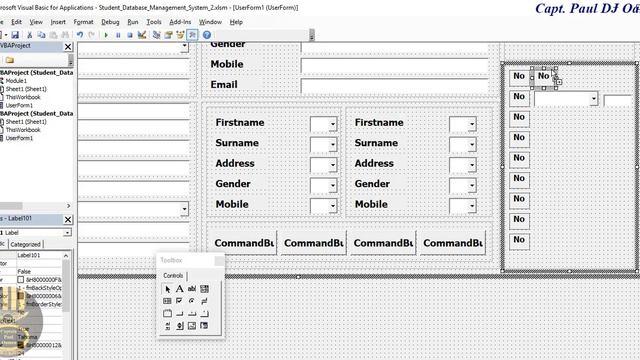This screenshot has width=640, height=360.
Task: Pick the Label tool (A) in the Toolbox
Action: [180, 289]
